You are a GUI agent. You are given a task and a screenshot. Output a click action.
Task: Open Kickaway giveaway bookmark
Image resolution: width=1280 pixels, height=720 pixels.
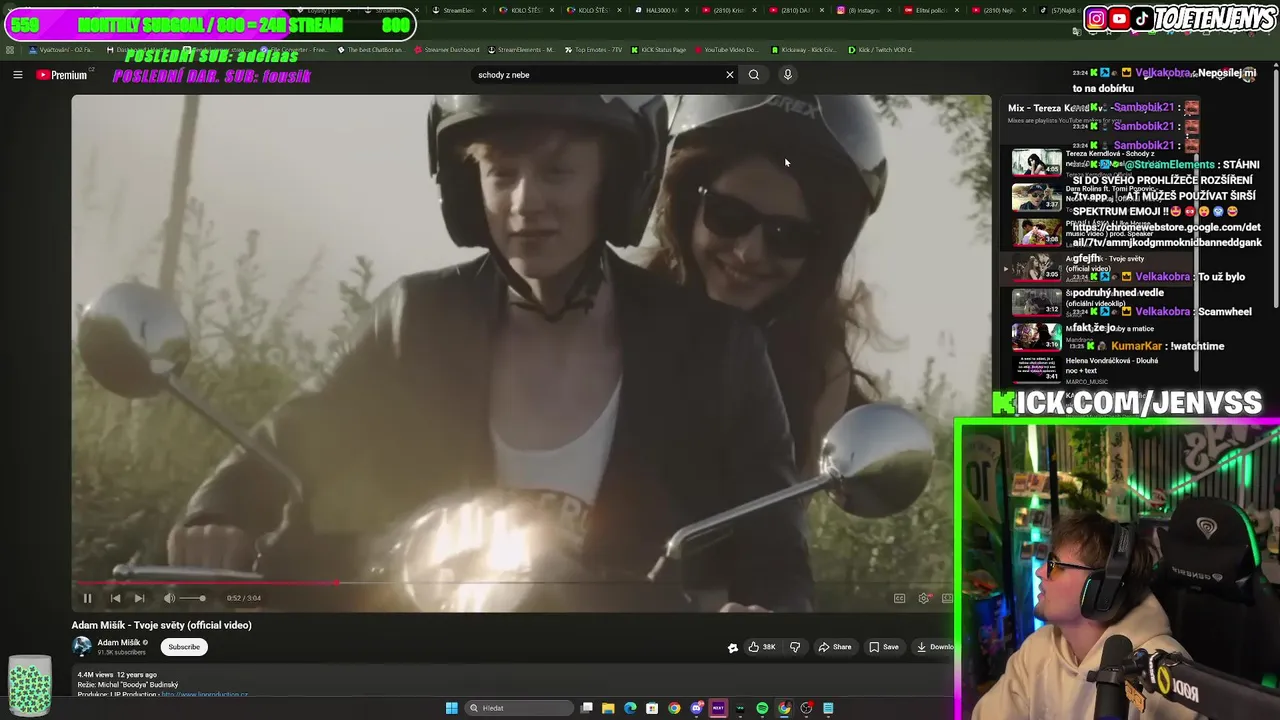[x=804, y=49]
